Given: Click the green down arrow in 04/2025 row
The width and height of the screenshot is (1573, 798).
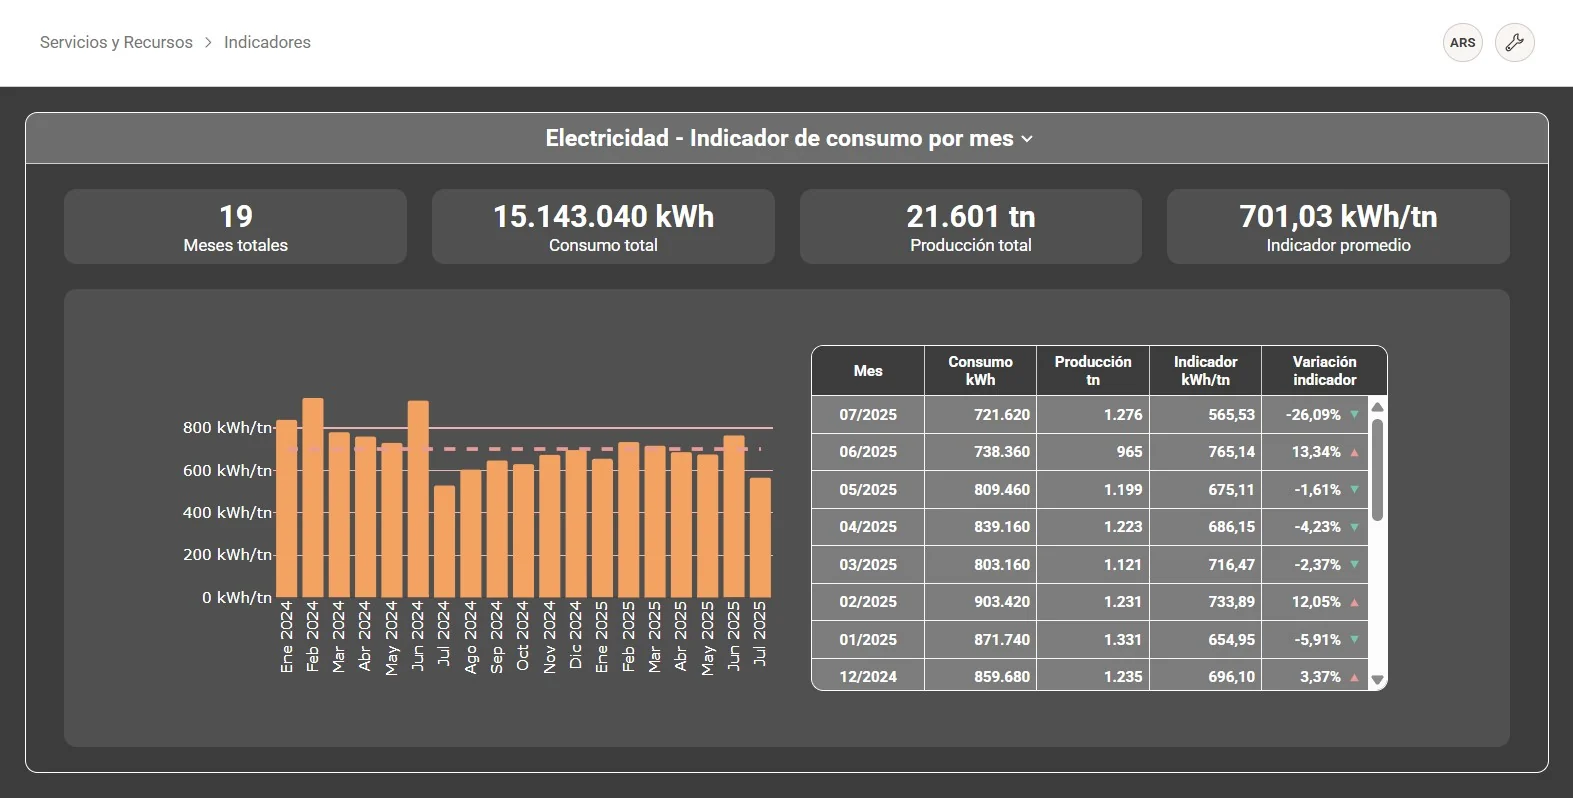Looking at the screenshot, I should [x=1354, y=527].
